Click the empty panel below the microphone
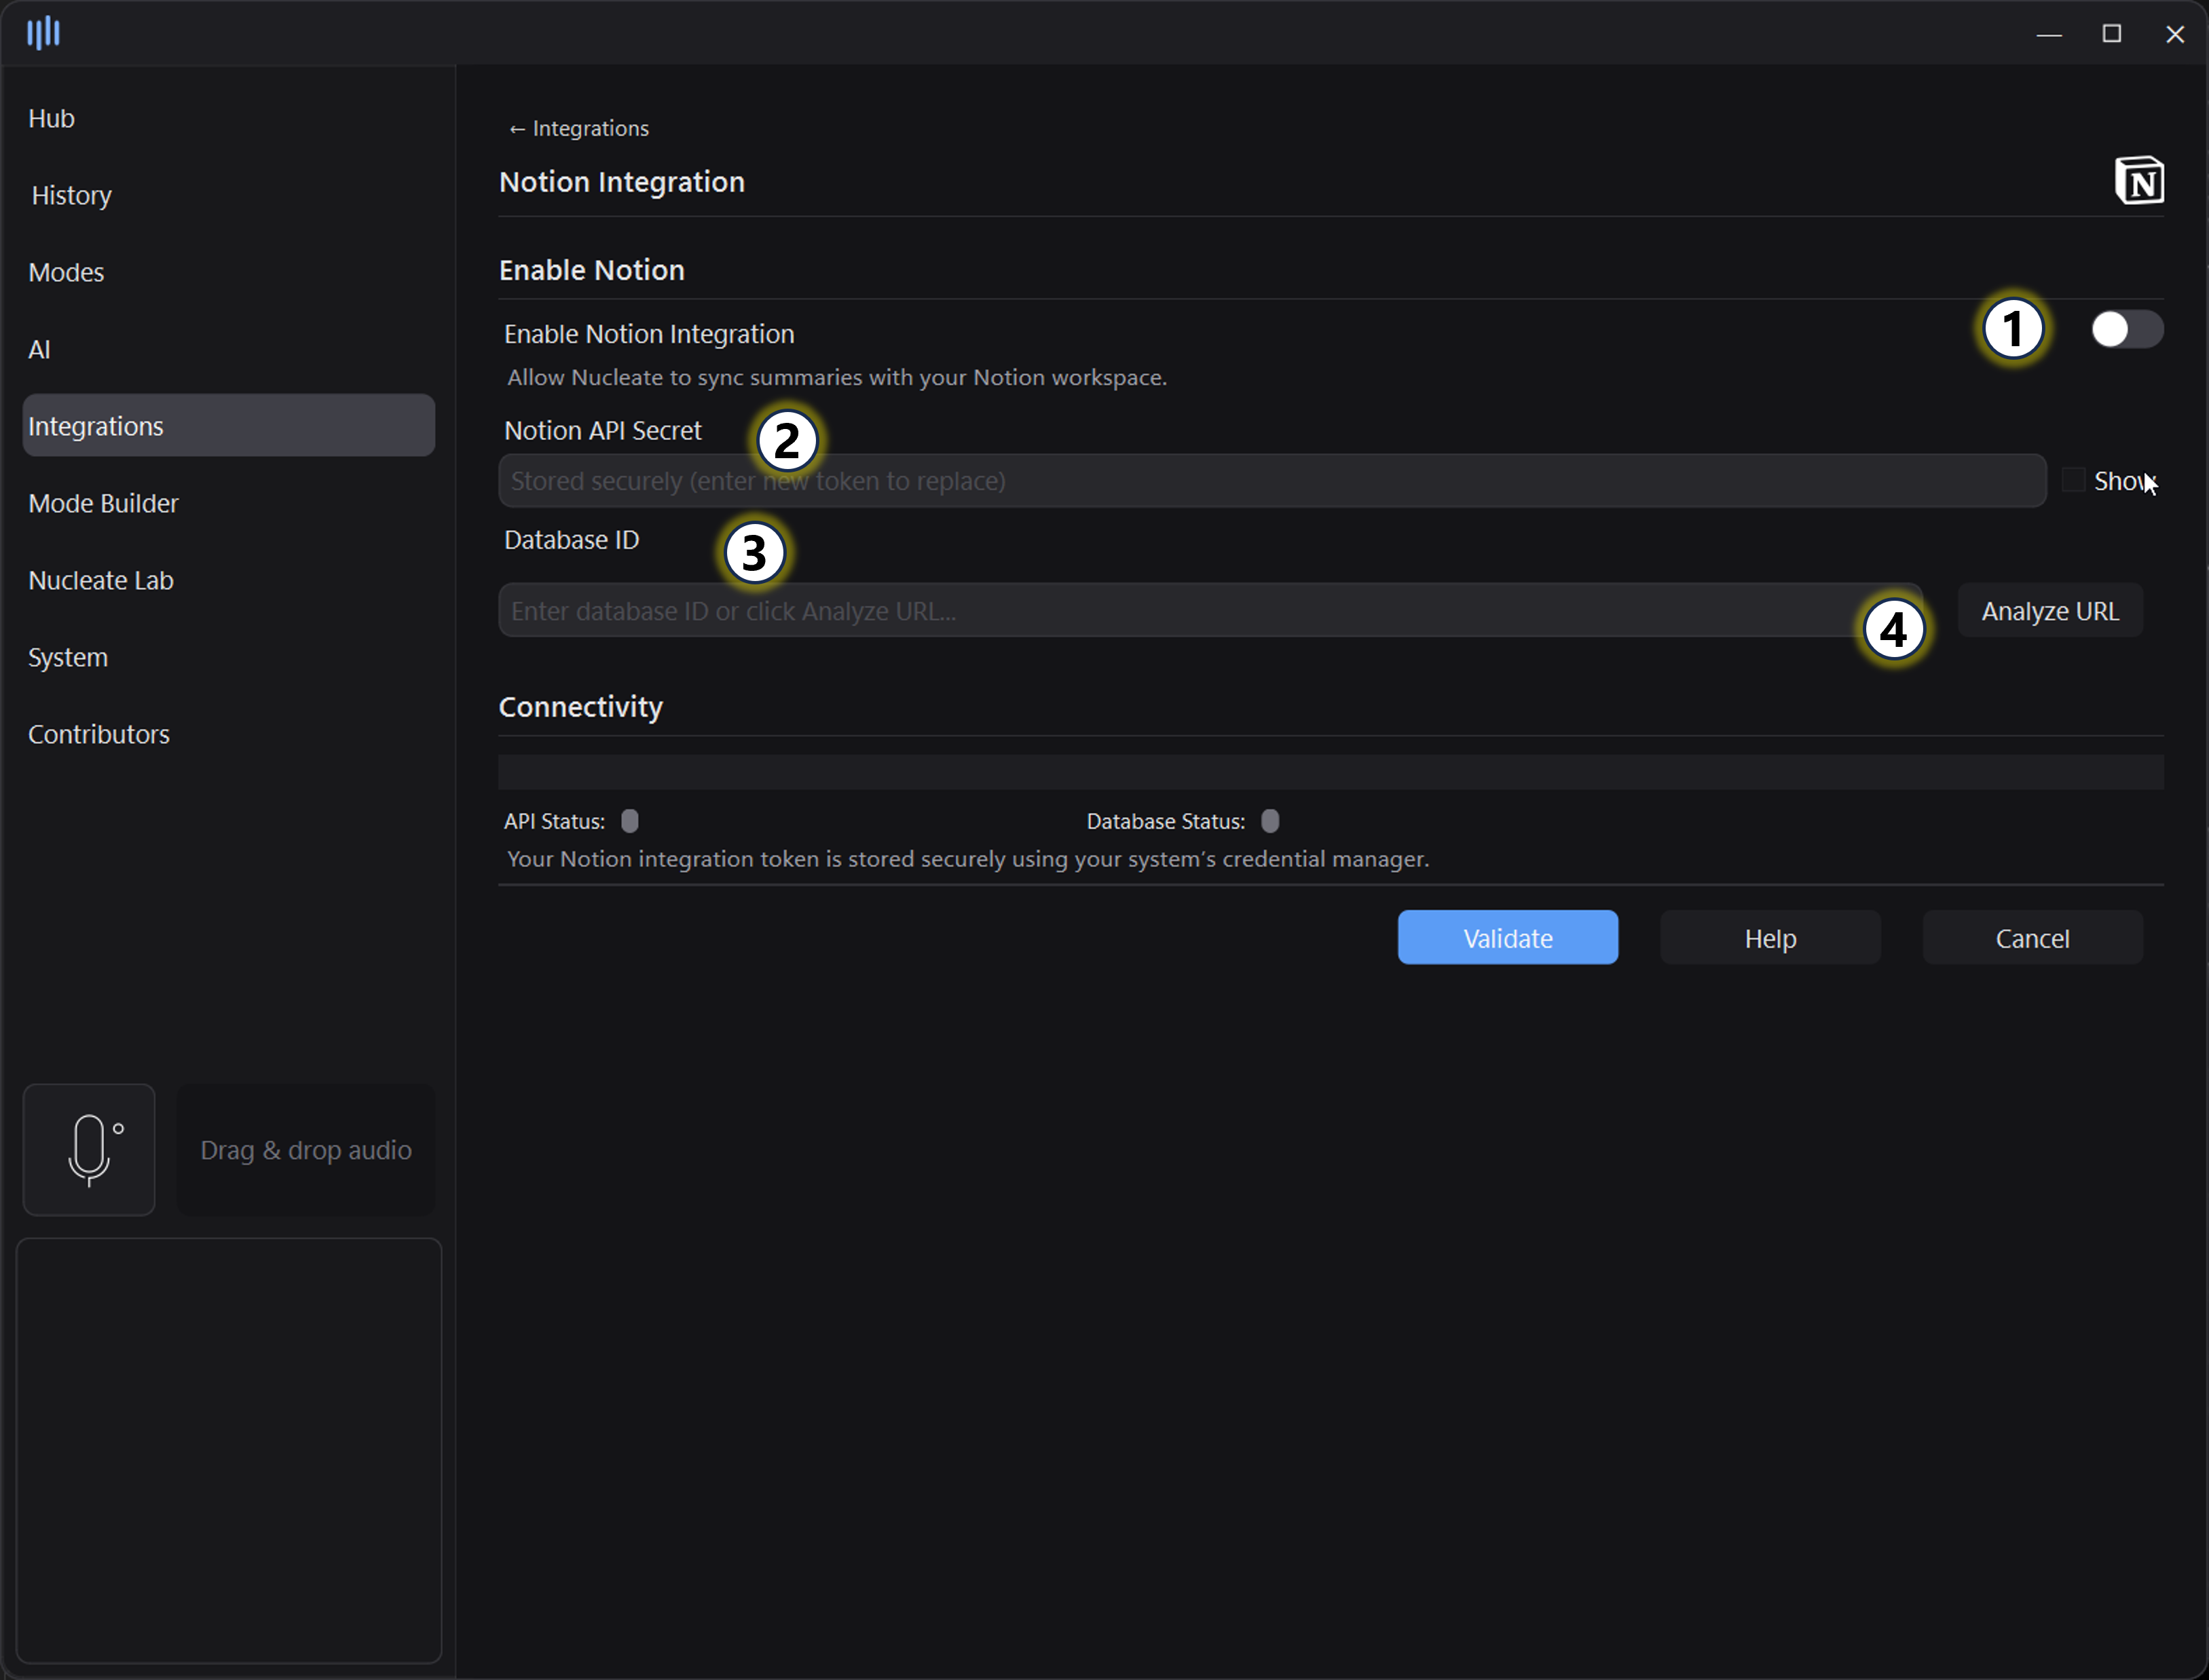This screenshot has height=1680, width=2209. click(229, 1451)
